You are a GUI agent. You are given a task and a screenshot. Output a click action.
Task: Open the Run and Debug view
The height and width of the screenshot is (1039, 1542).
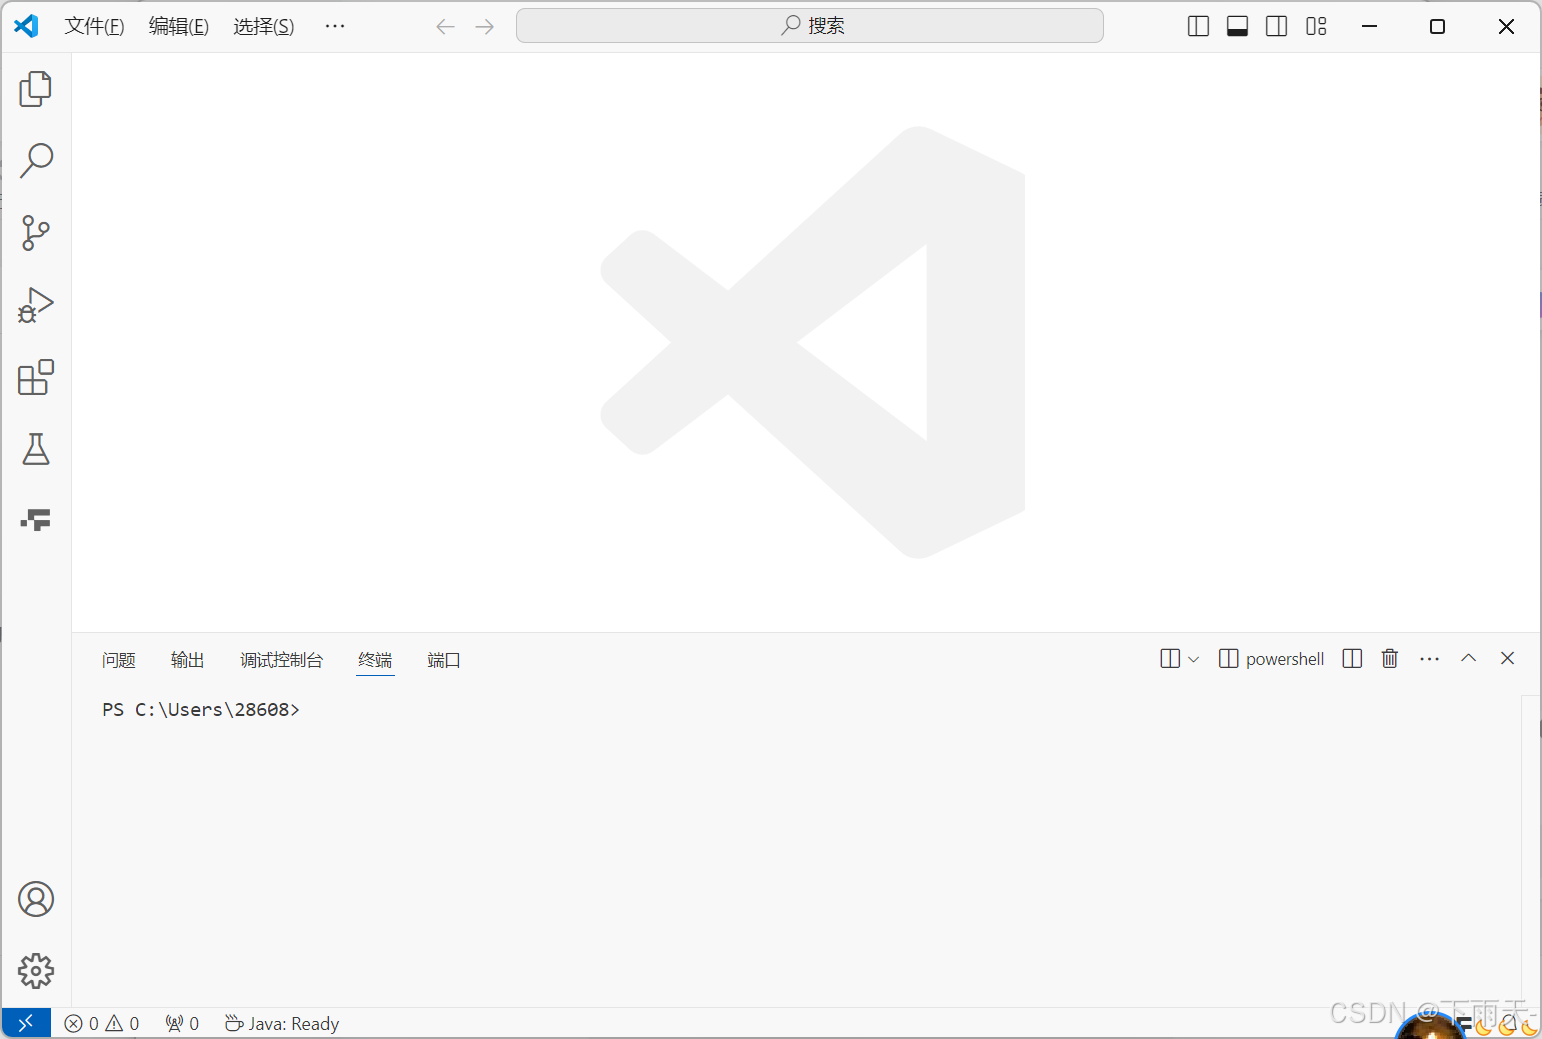pyautogui.click(x=36, y=305)
